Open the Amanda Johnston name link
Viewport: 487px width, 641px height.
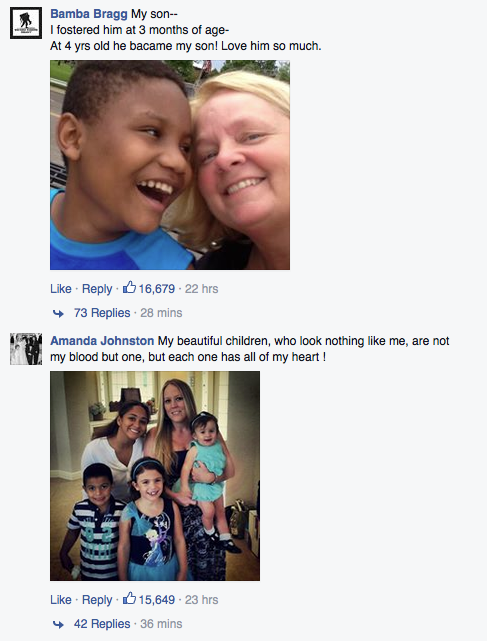click(x=102, y=341)
